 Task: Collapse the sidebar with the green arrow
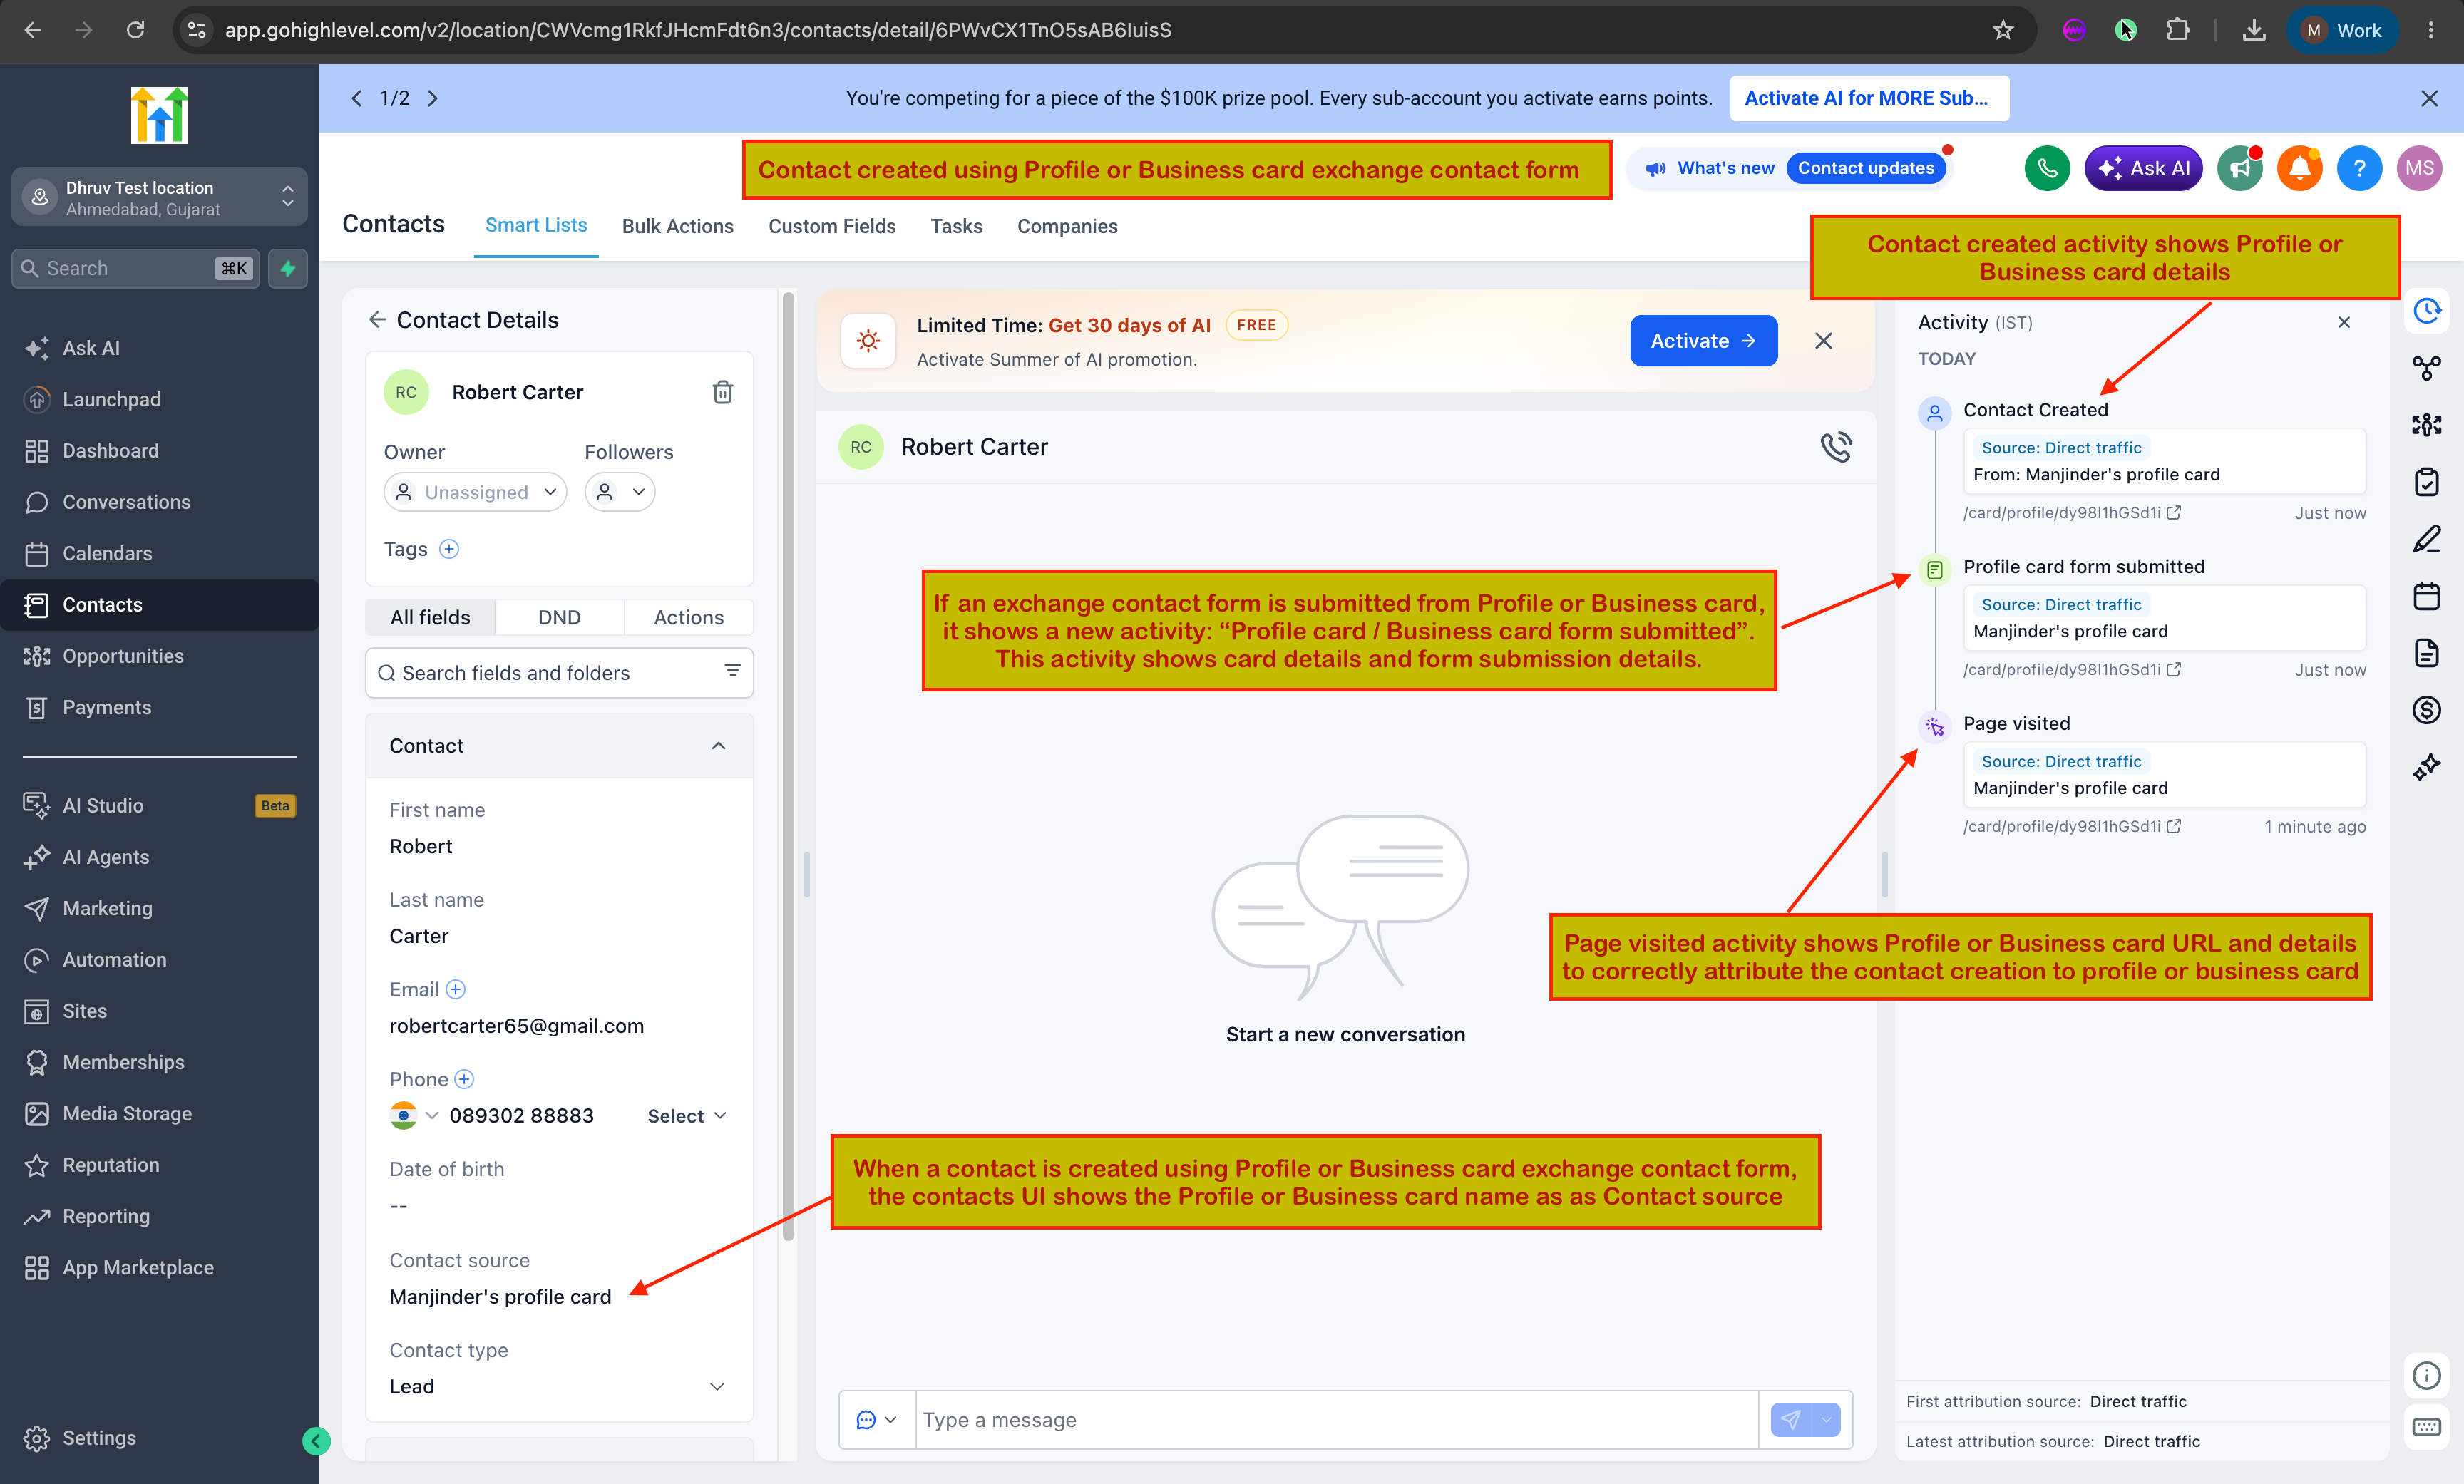click(316, 1440)
